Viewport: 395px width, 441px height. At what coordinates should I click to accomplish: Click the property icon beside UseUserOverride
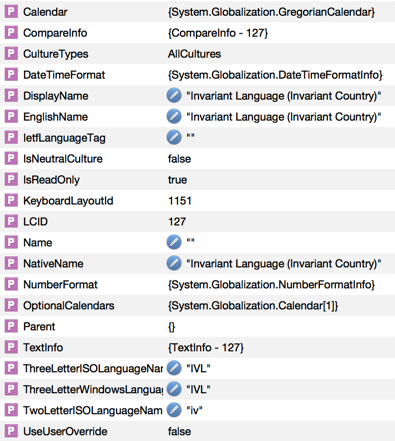point(11,431)
